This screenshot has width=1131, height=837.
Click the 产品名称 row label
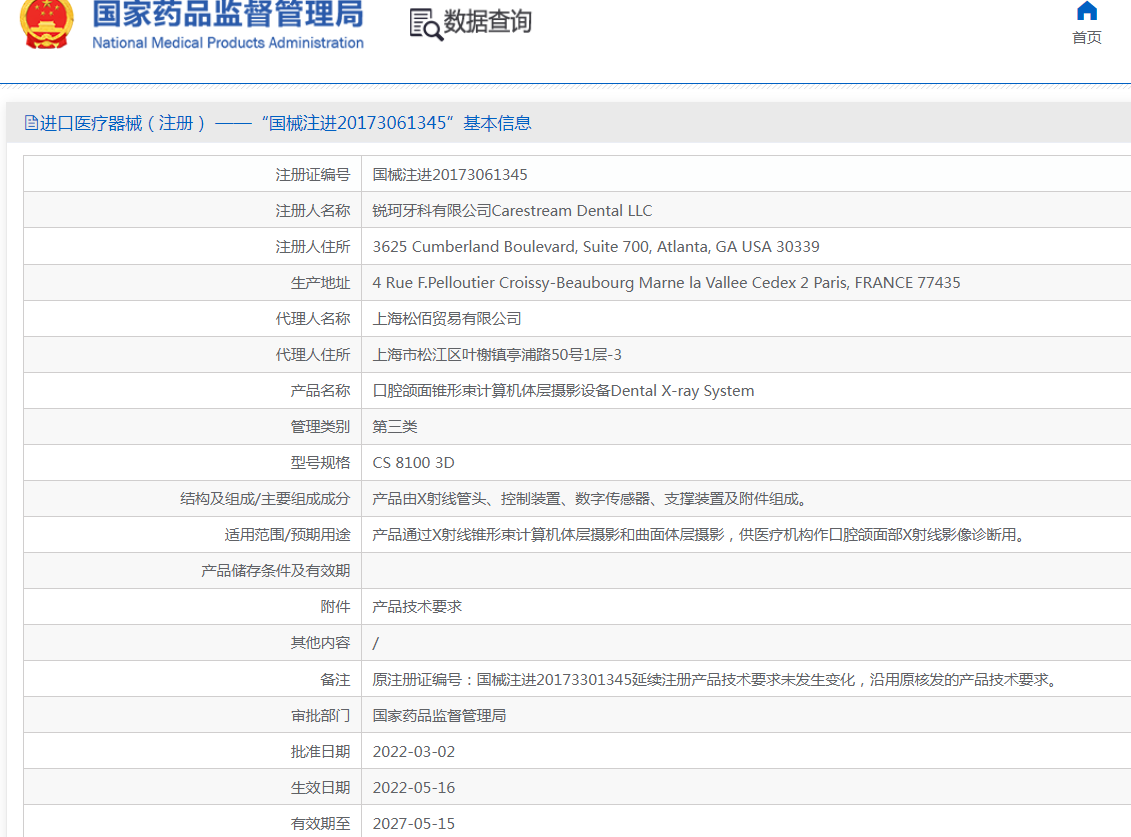click(320, 391)
